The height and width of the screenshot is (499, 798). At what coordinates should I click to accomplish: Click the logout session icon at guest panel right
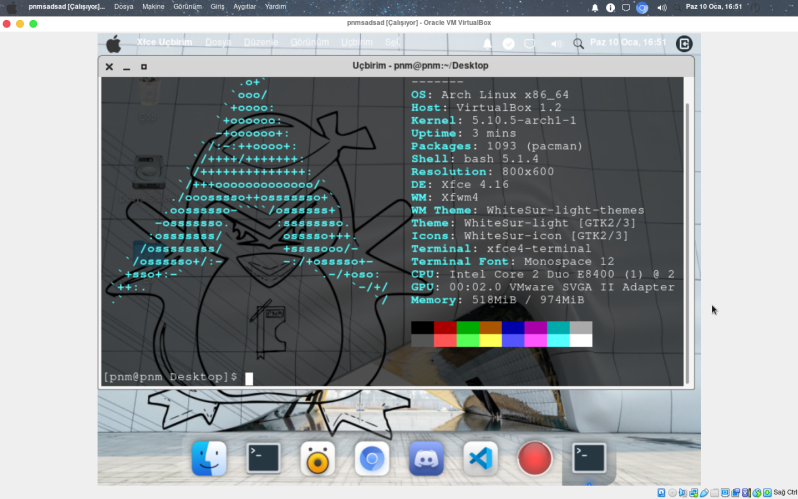(684, 44)
